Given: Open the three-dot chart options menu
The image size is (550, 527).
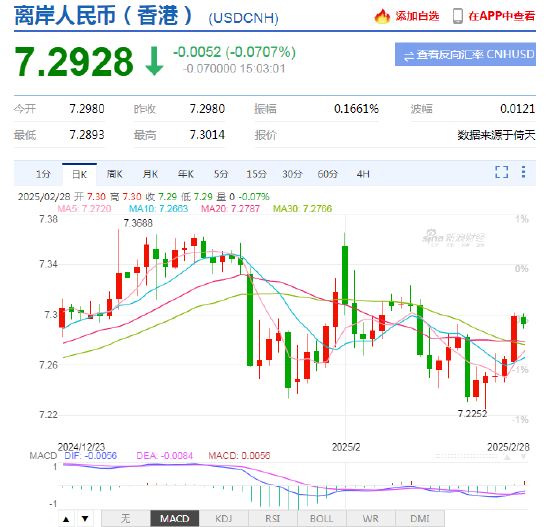Looking at the screenshot, I should click(x=523, y=172).
